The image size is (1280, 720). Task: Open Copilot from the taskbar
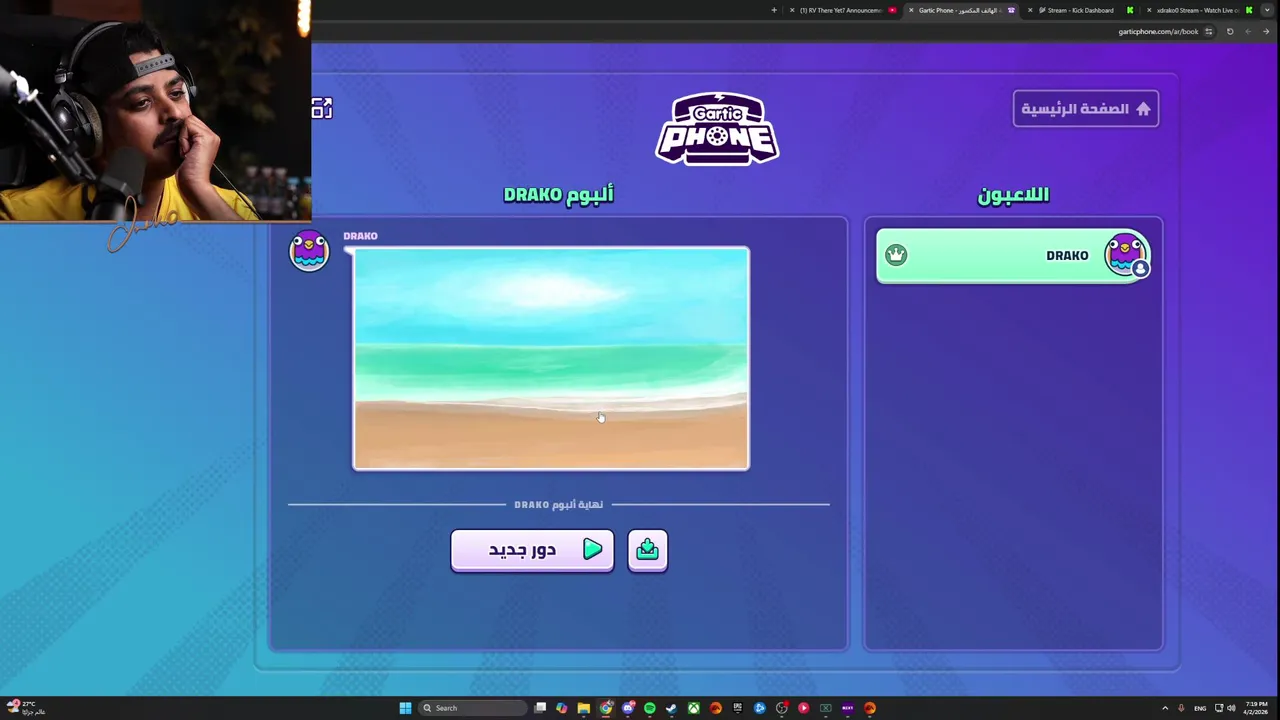[x=561, y=708]
